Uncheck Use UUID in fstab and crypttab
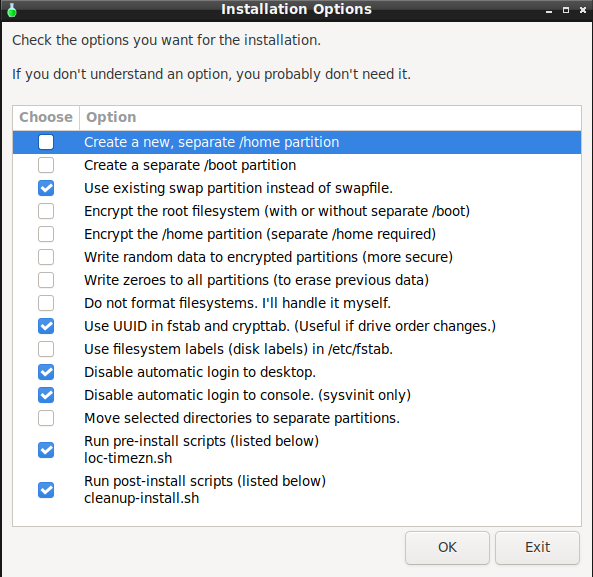The image size is (593, 577). point(46,326)
